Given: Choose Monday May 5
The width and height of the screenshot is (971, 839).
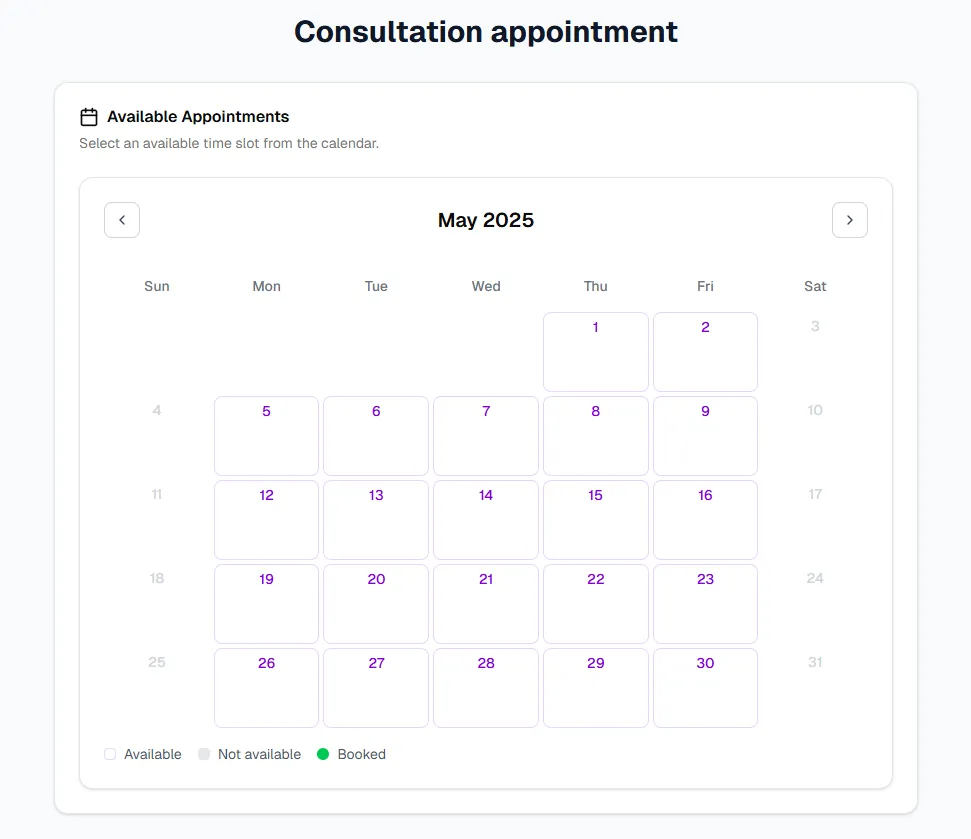Looking at the screenshot, I should tap(266, 435).
